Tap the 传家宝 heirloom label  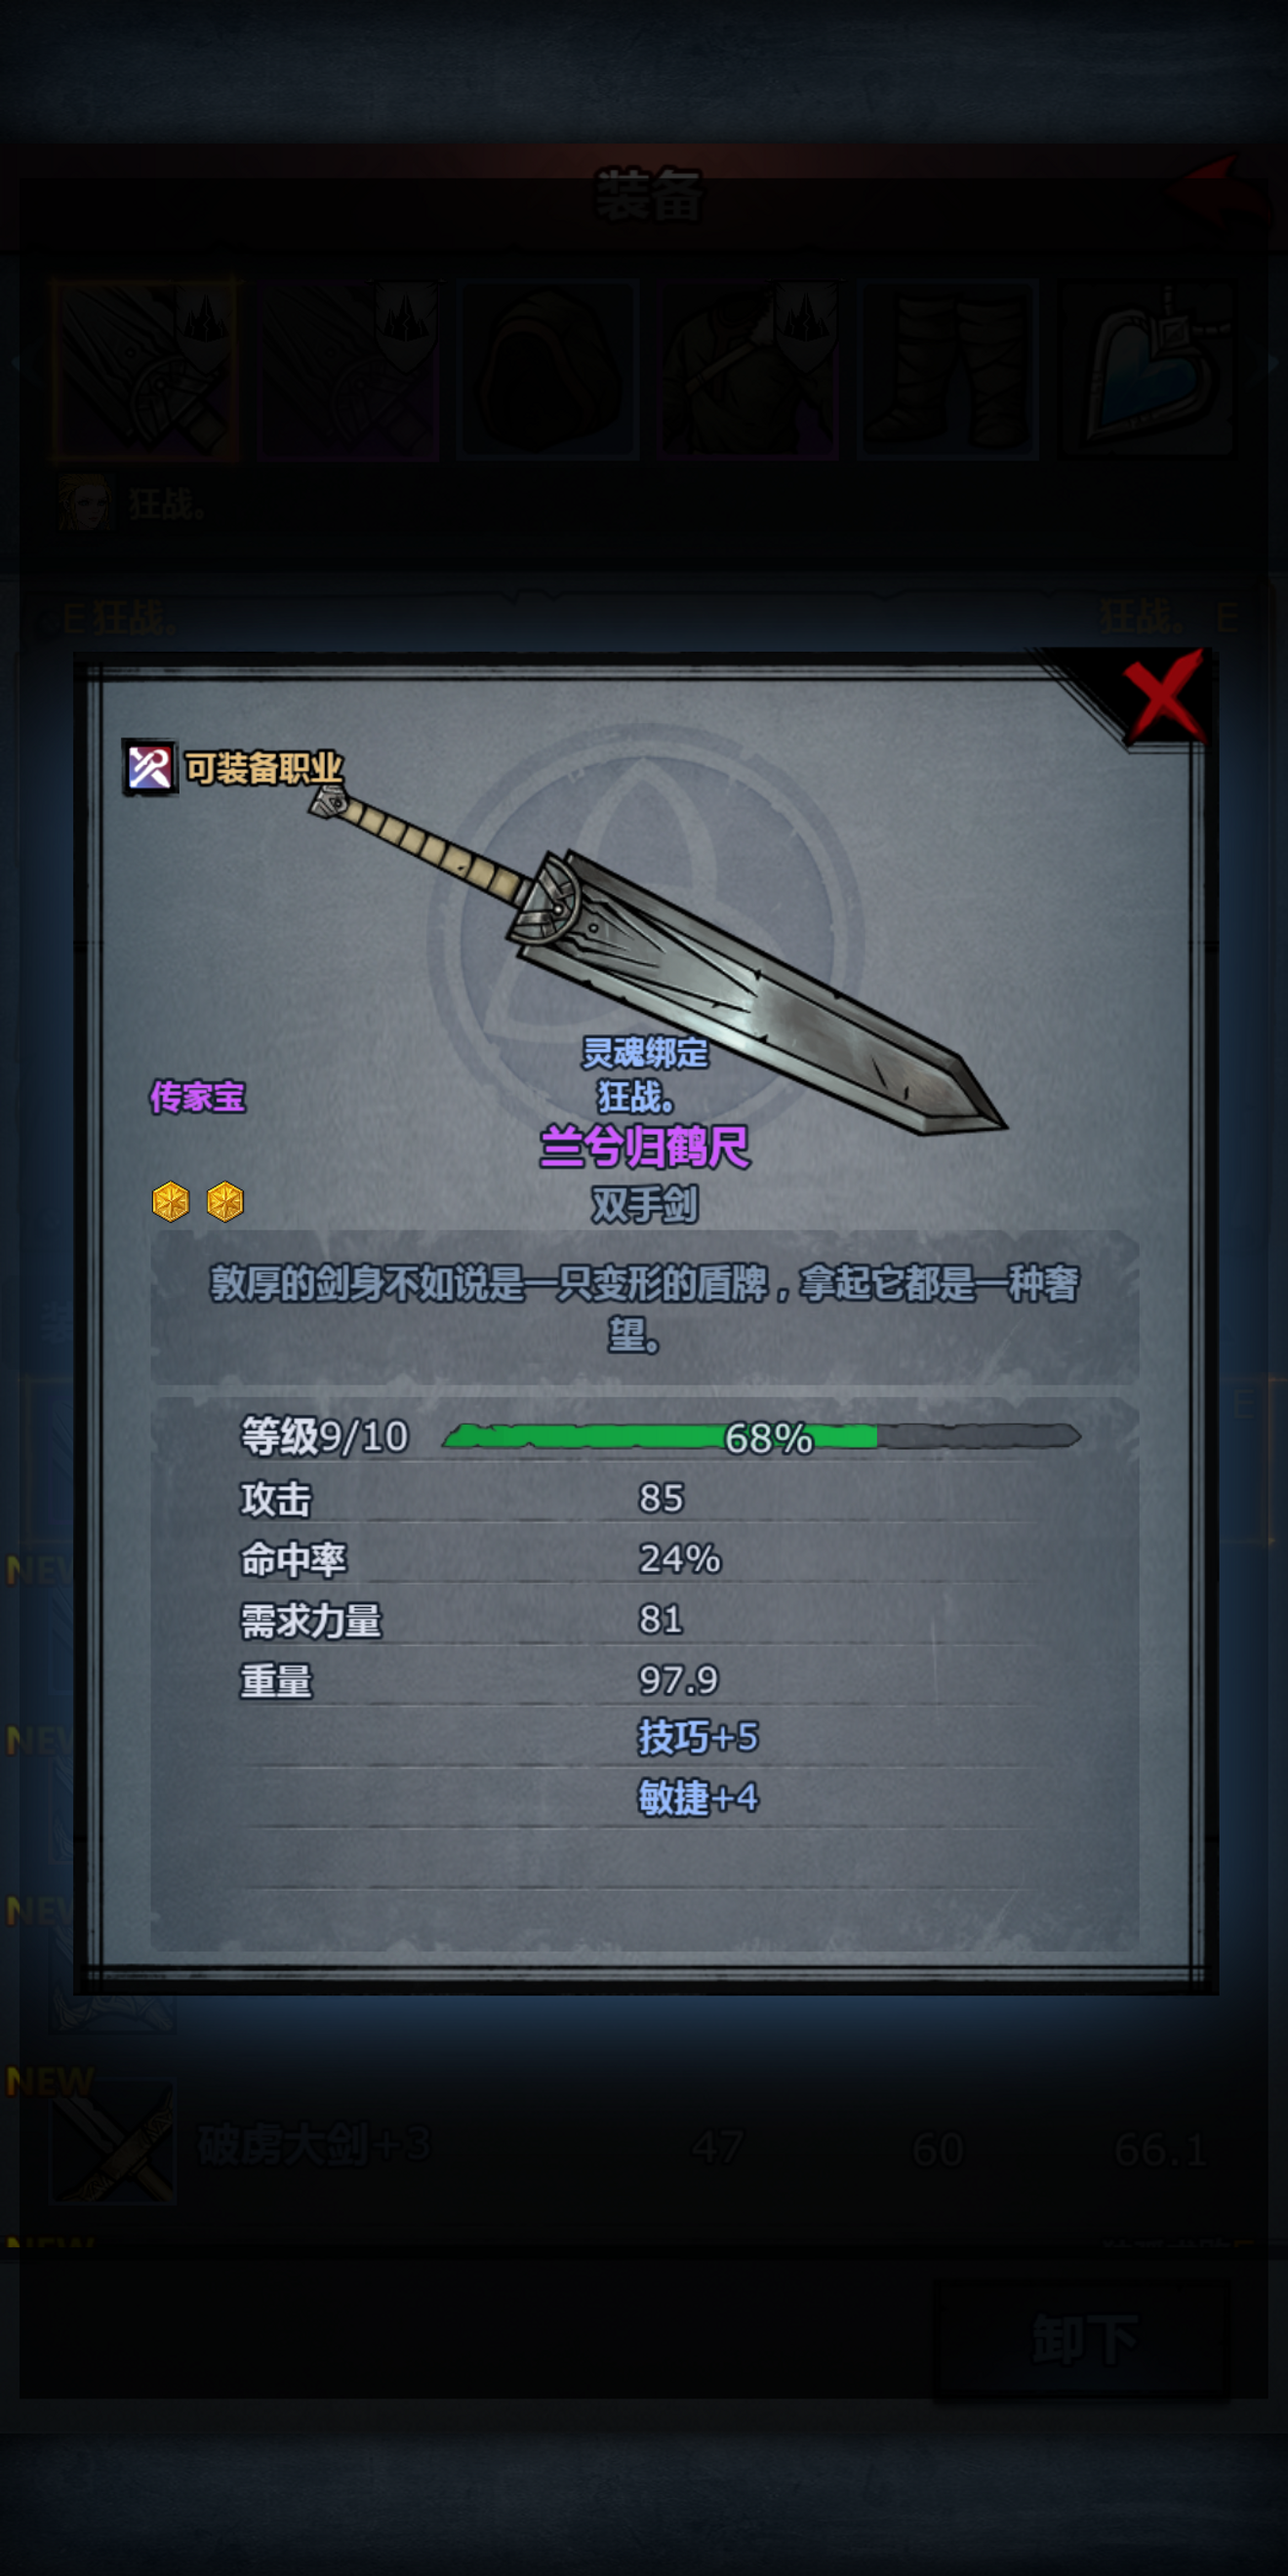197,1097
